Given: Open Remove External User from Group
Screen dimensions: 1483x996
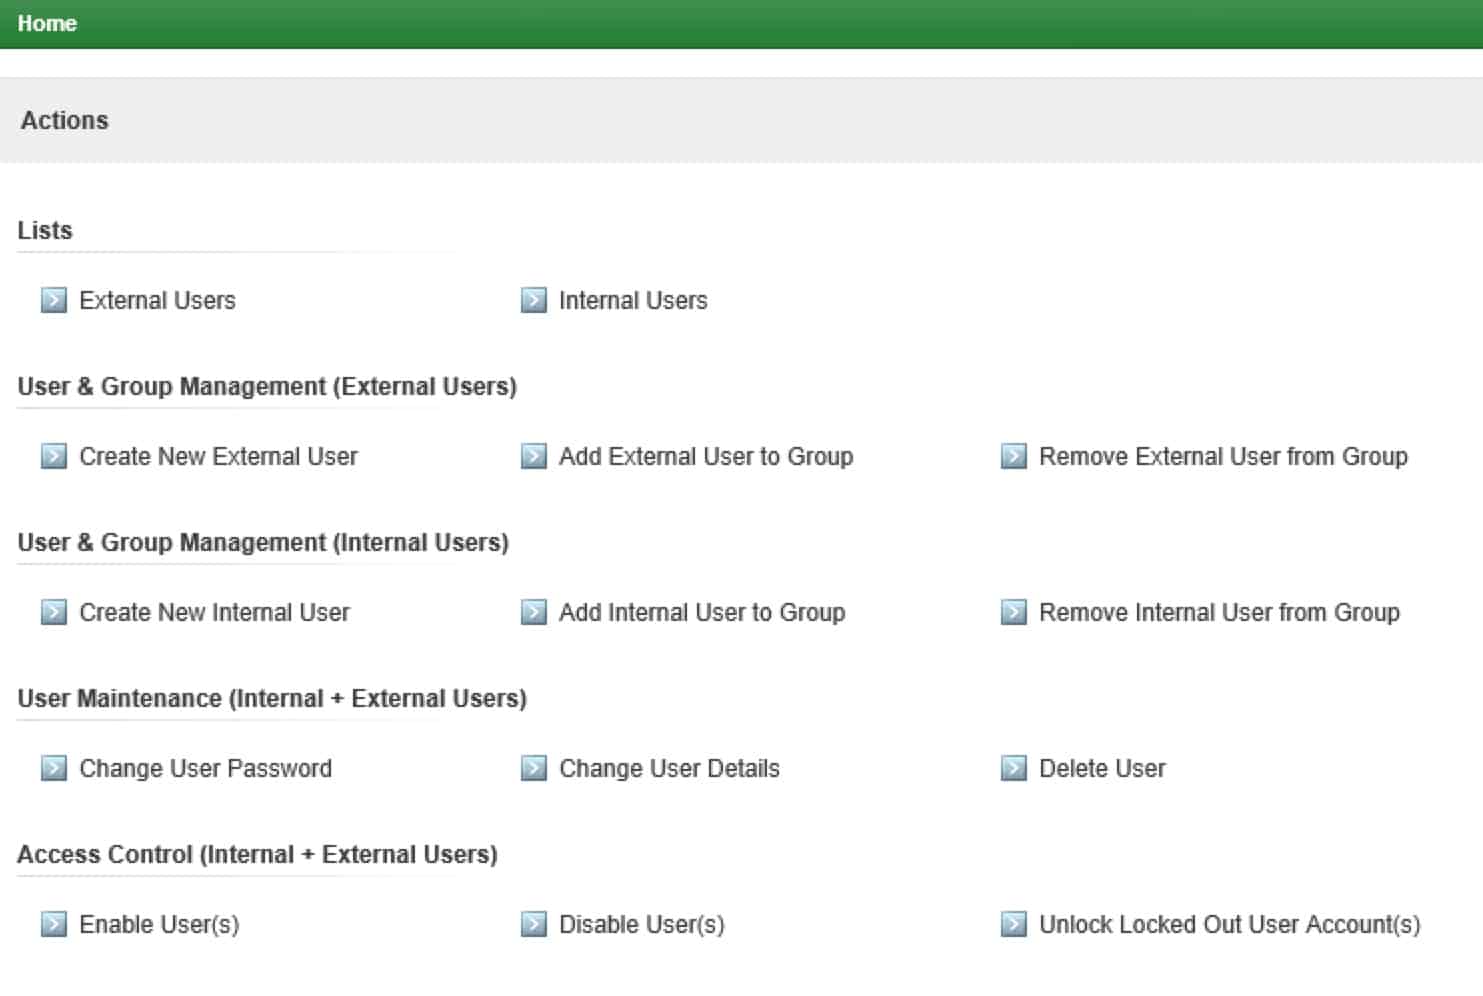Looking at the screenshot, I should tap(1222, 456).
